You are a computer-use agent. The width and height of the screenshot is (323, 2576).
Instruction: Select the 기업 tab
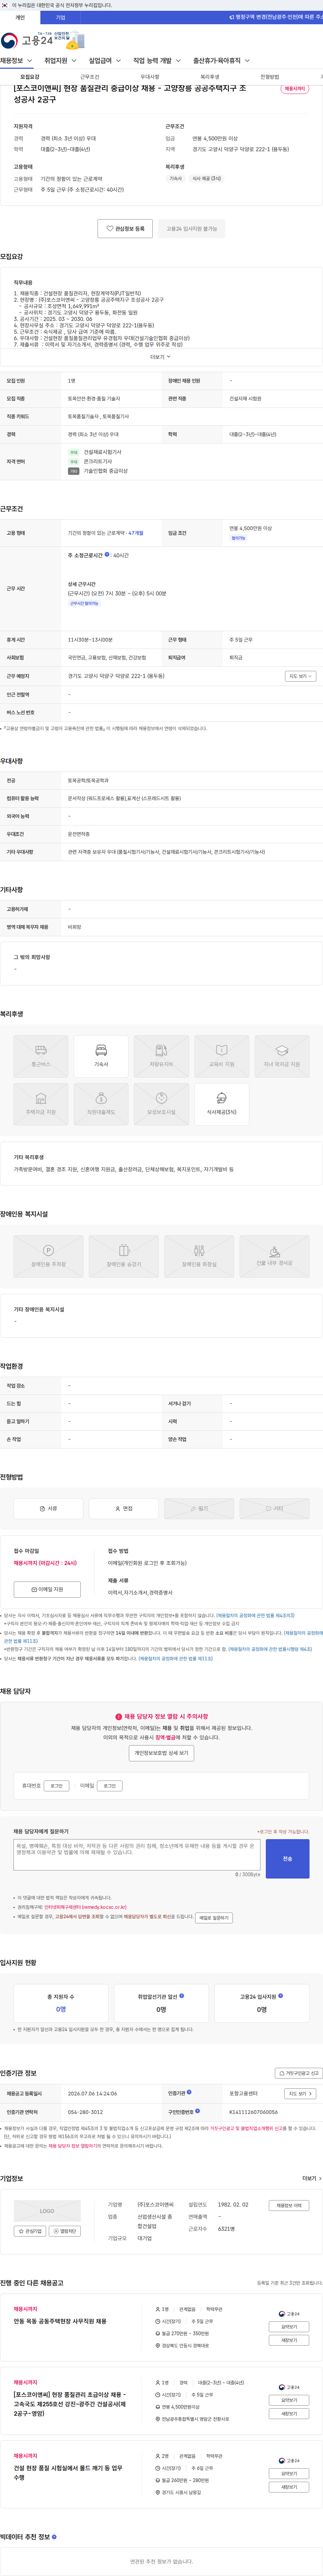60,17
